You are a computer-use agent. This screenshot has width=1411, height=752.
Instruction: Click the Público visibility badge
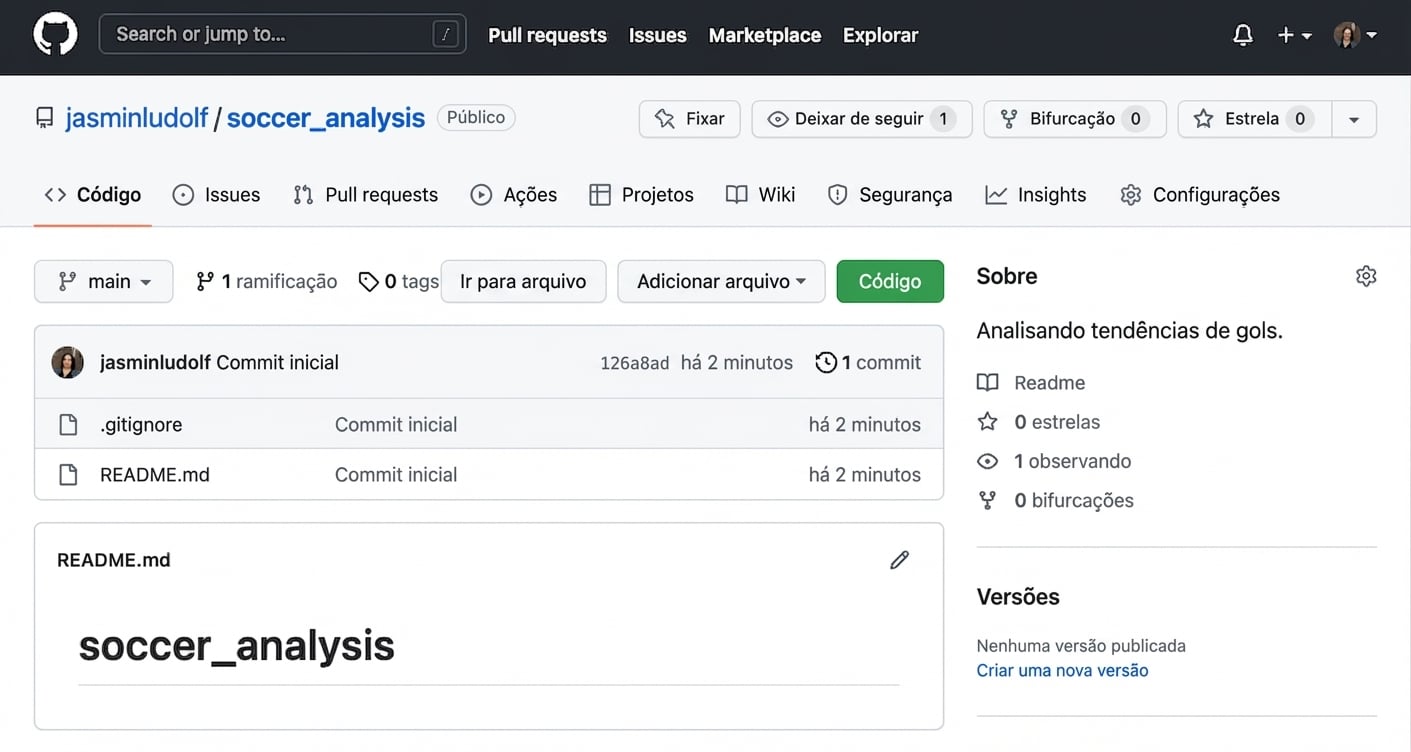pyautogui.click(x=476, y=118)
